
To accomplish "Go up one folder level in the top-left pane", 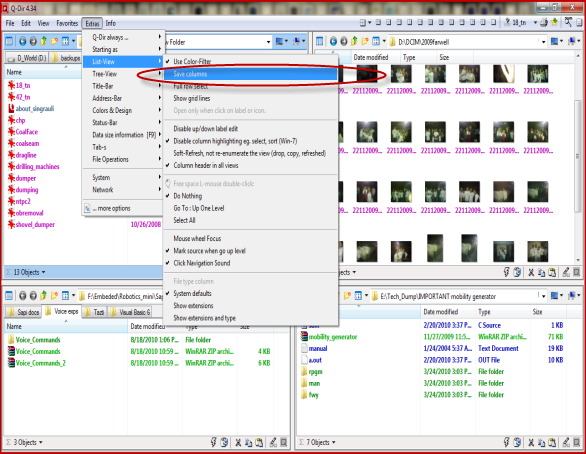I will point(43,41).
